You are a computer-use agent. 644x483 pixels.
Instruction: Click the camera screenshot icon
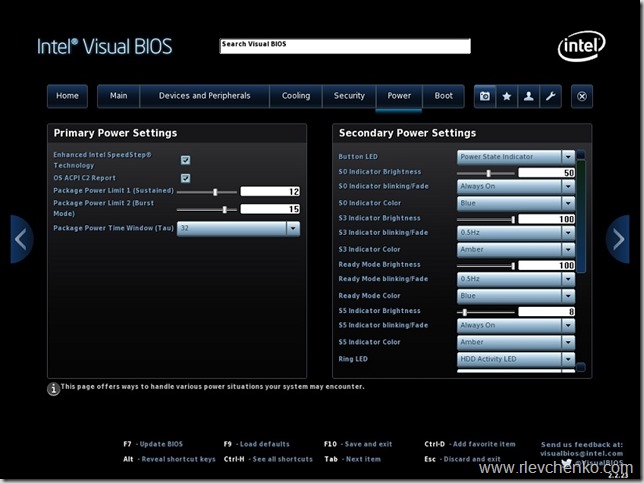tap(485, 96)
